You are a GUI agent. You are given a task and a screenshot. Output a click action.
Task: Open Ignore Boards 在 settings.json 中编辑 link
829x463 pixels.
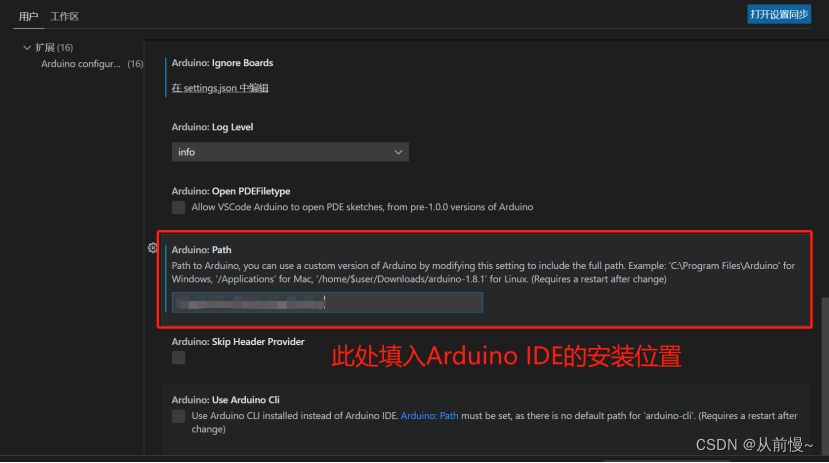[220, 88]
